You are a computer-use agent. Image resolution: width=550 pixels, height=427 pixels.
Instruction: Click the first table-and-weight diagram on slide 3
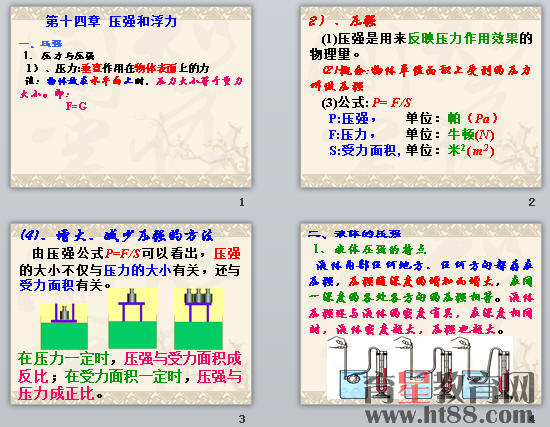coord(64,326)
